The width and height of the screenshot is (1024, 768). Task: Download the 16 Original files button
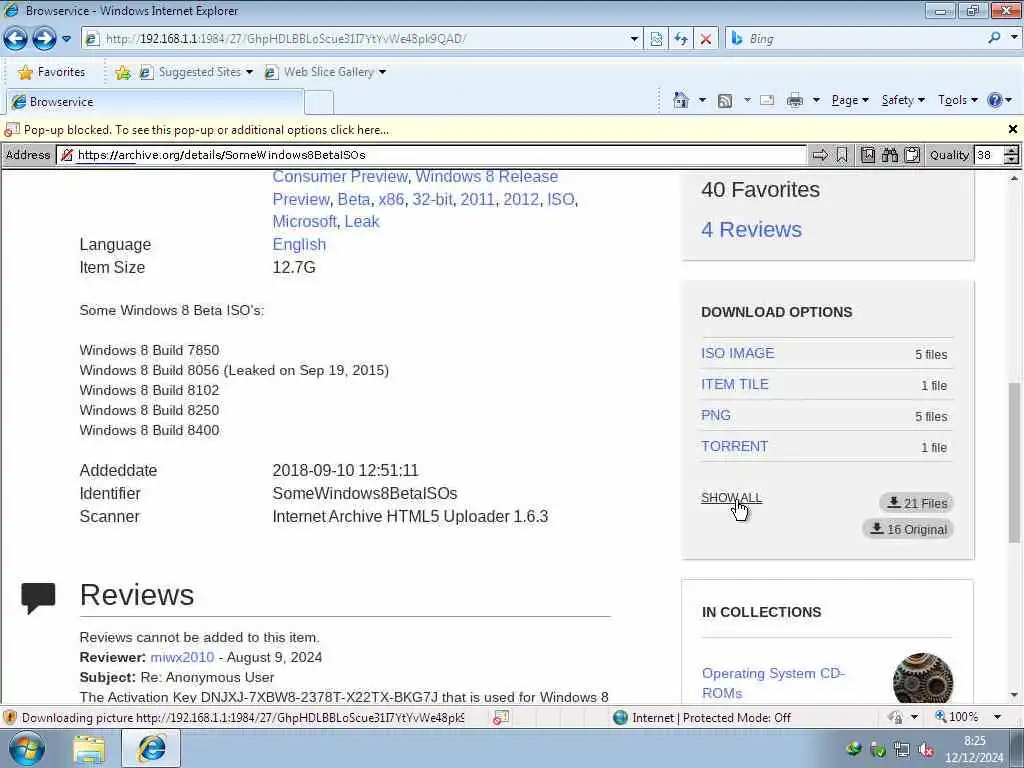click(908, 529)
